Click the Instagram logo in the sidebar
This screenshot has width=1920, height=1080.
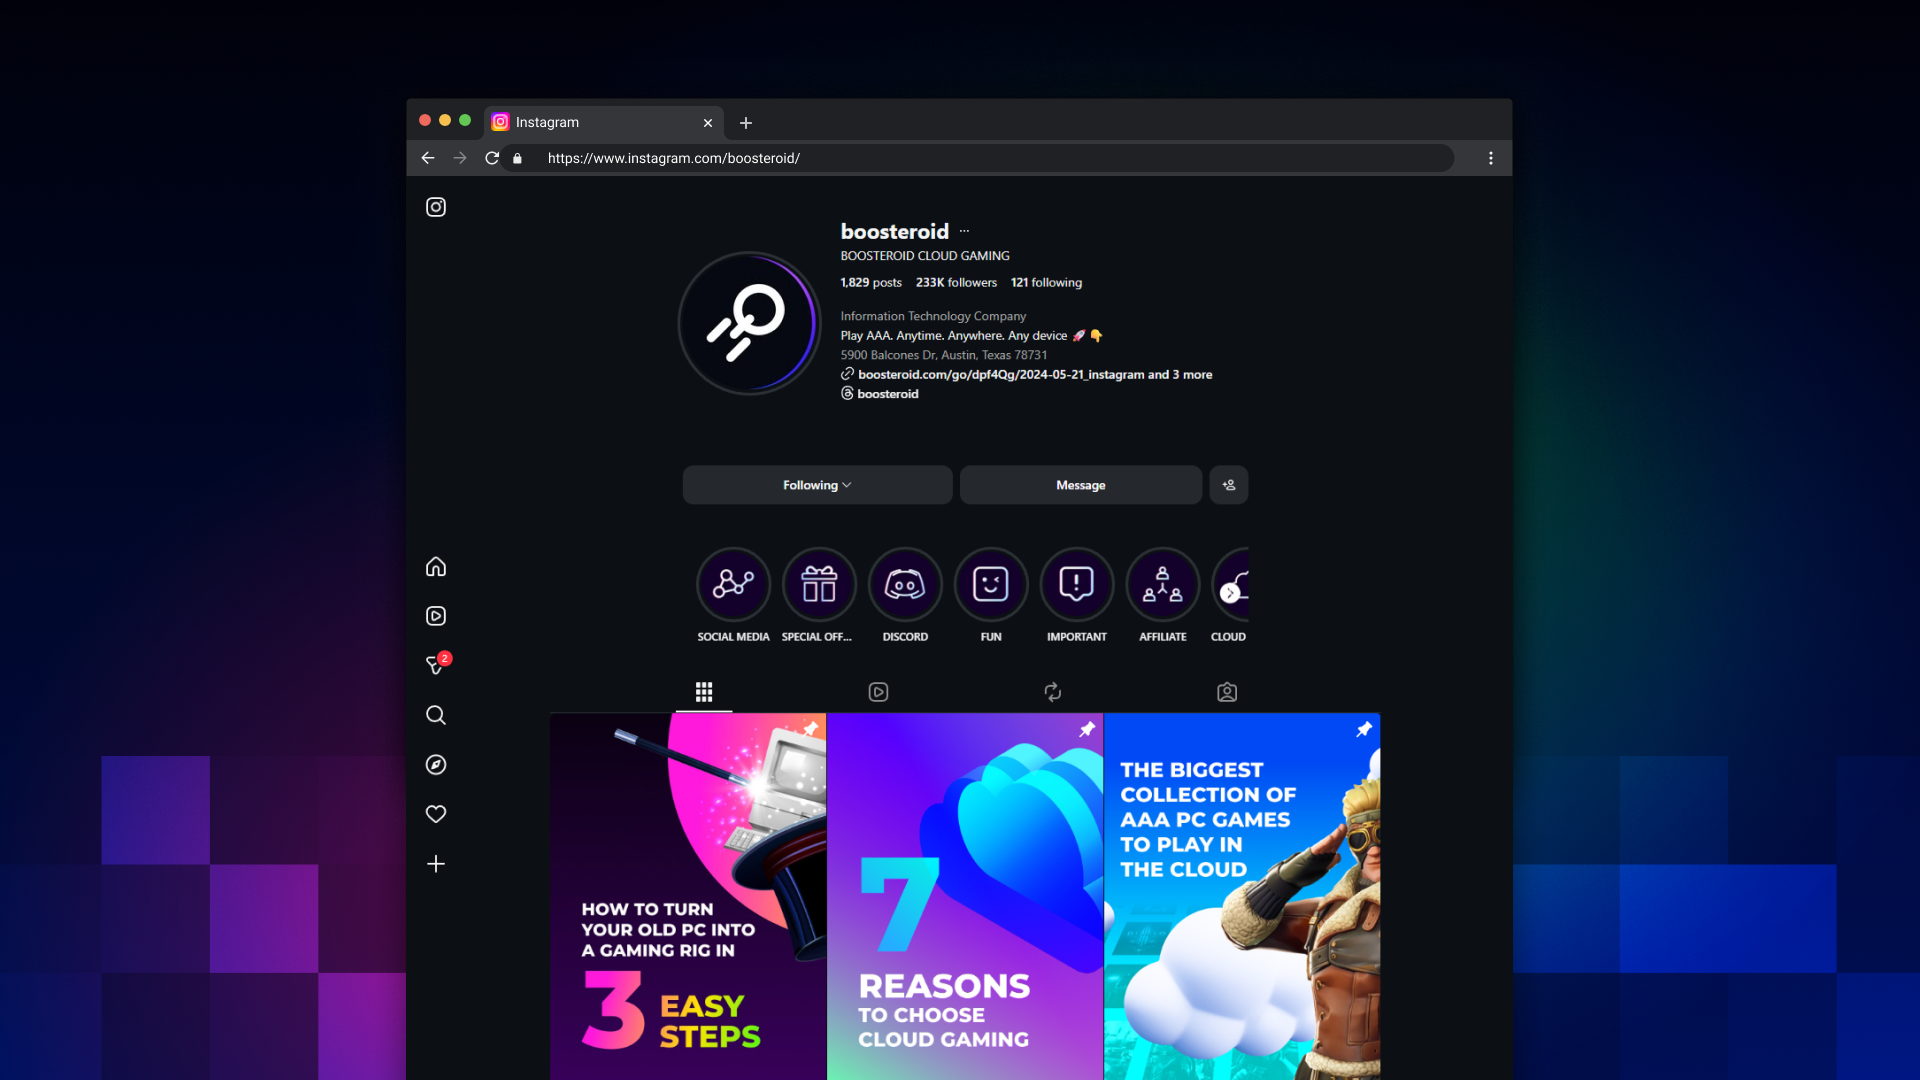(x=436, y=207)
